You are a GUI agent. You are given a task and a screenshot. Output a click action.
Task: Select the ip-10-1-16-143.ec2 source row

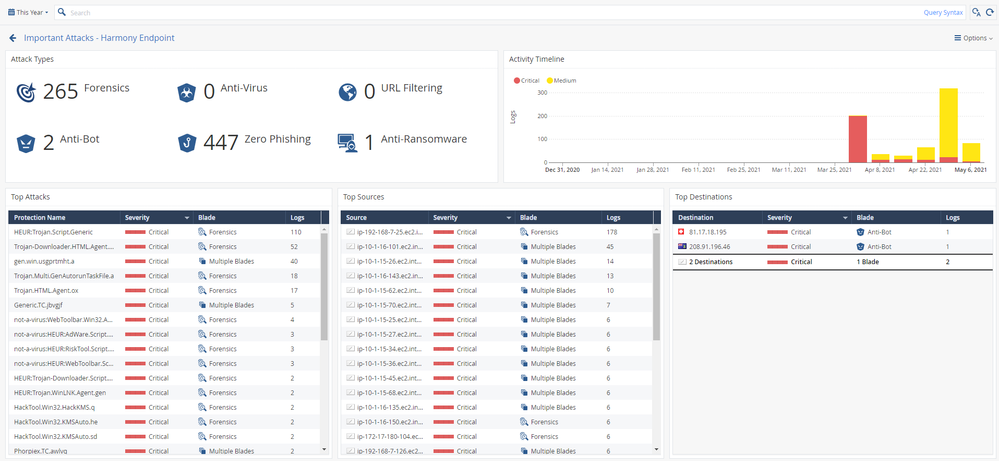coord(497,276)
